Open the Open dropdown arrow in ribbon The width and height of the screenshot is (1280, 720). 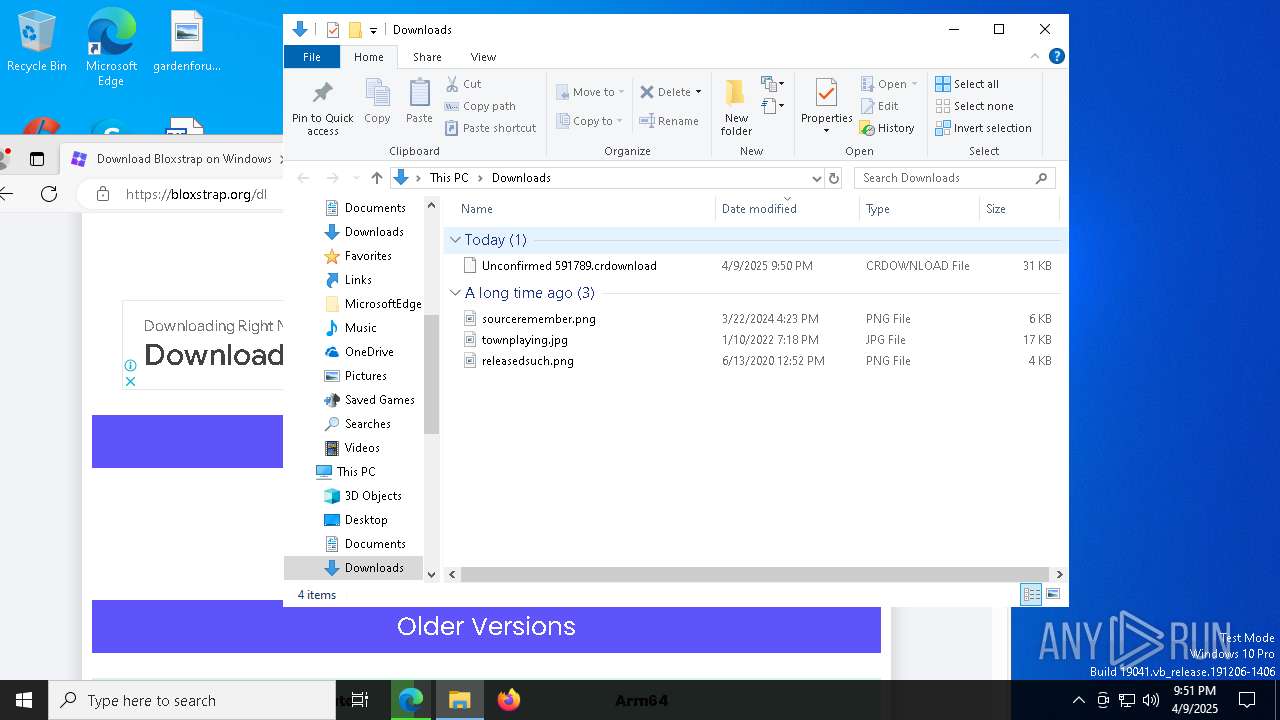pyautogui.click(x=914, y=84)
